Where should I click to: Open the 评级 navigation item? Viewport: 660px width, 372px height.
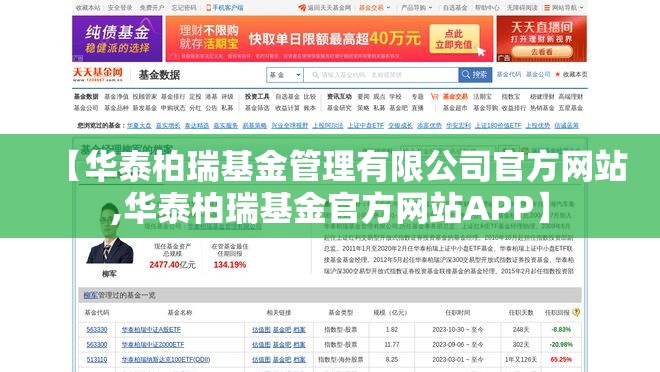(227, 97)
